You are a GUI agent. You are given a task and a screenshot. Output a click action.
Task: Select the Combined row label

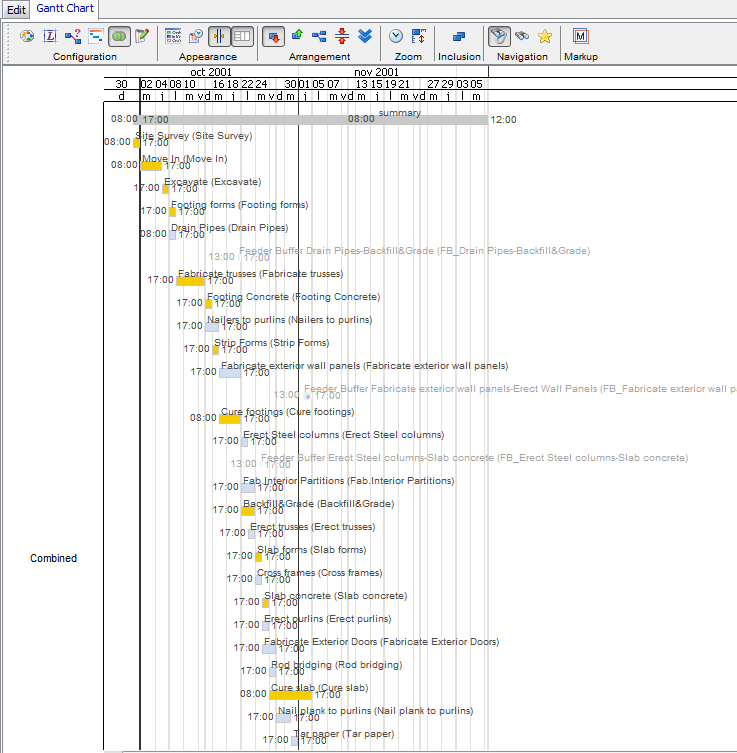(53, 558)
